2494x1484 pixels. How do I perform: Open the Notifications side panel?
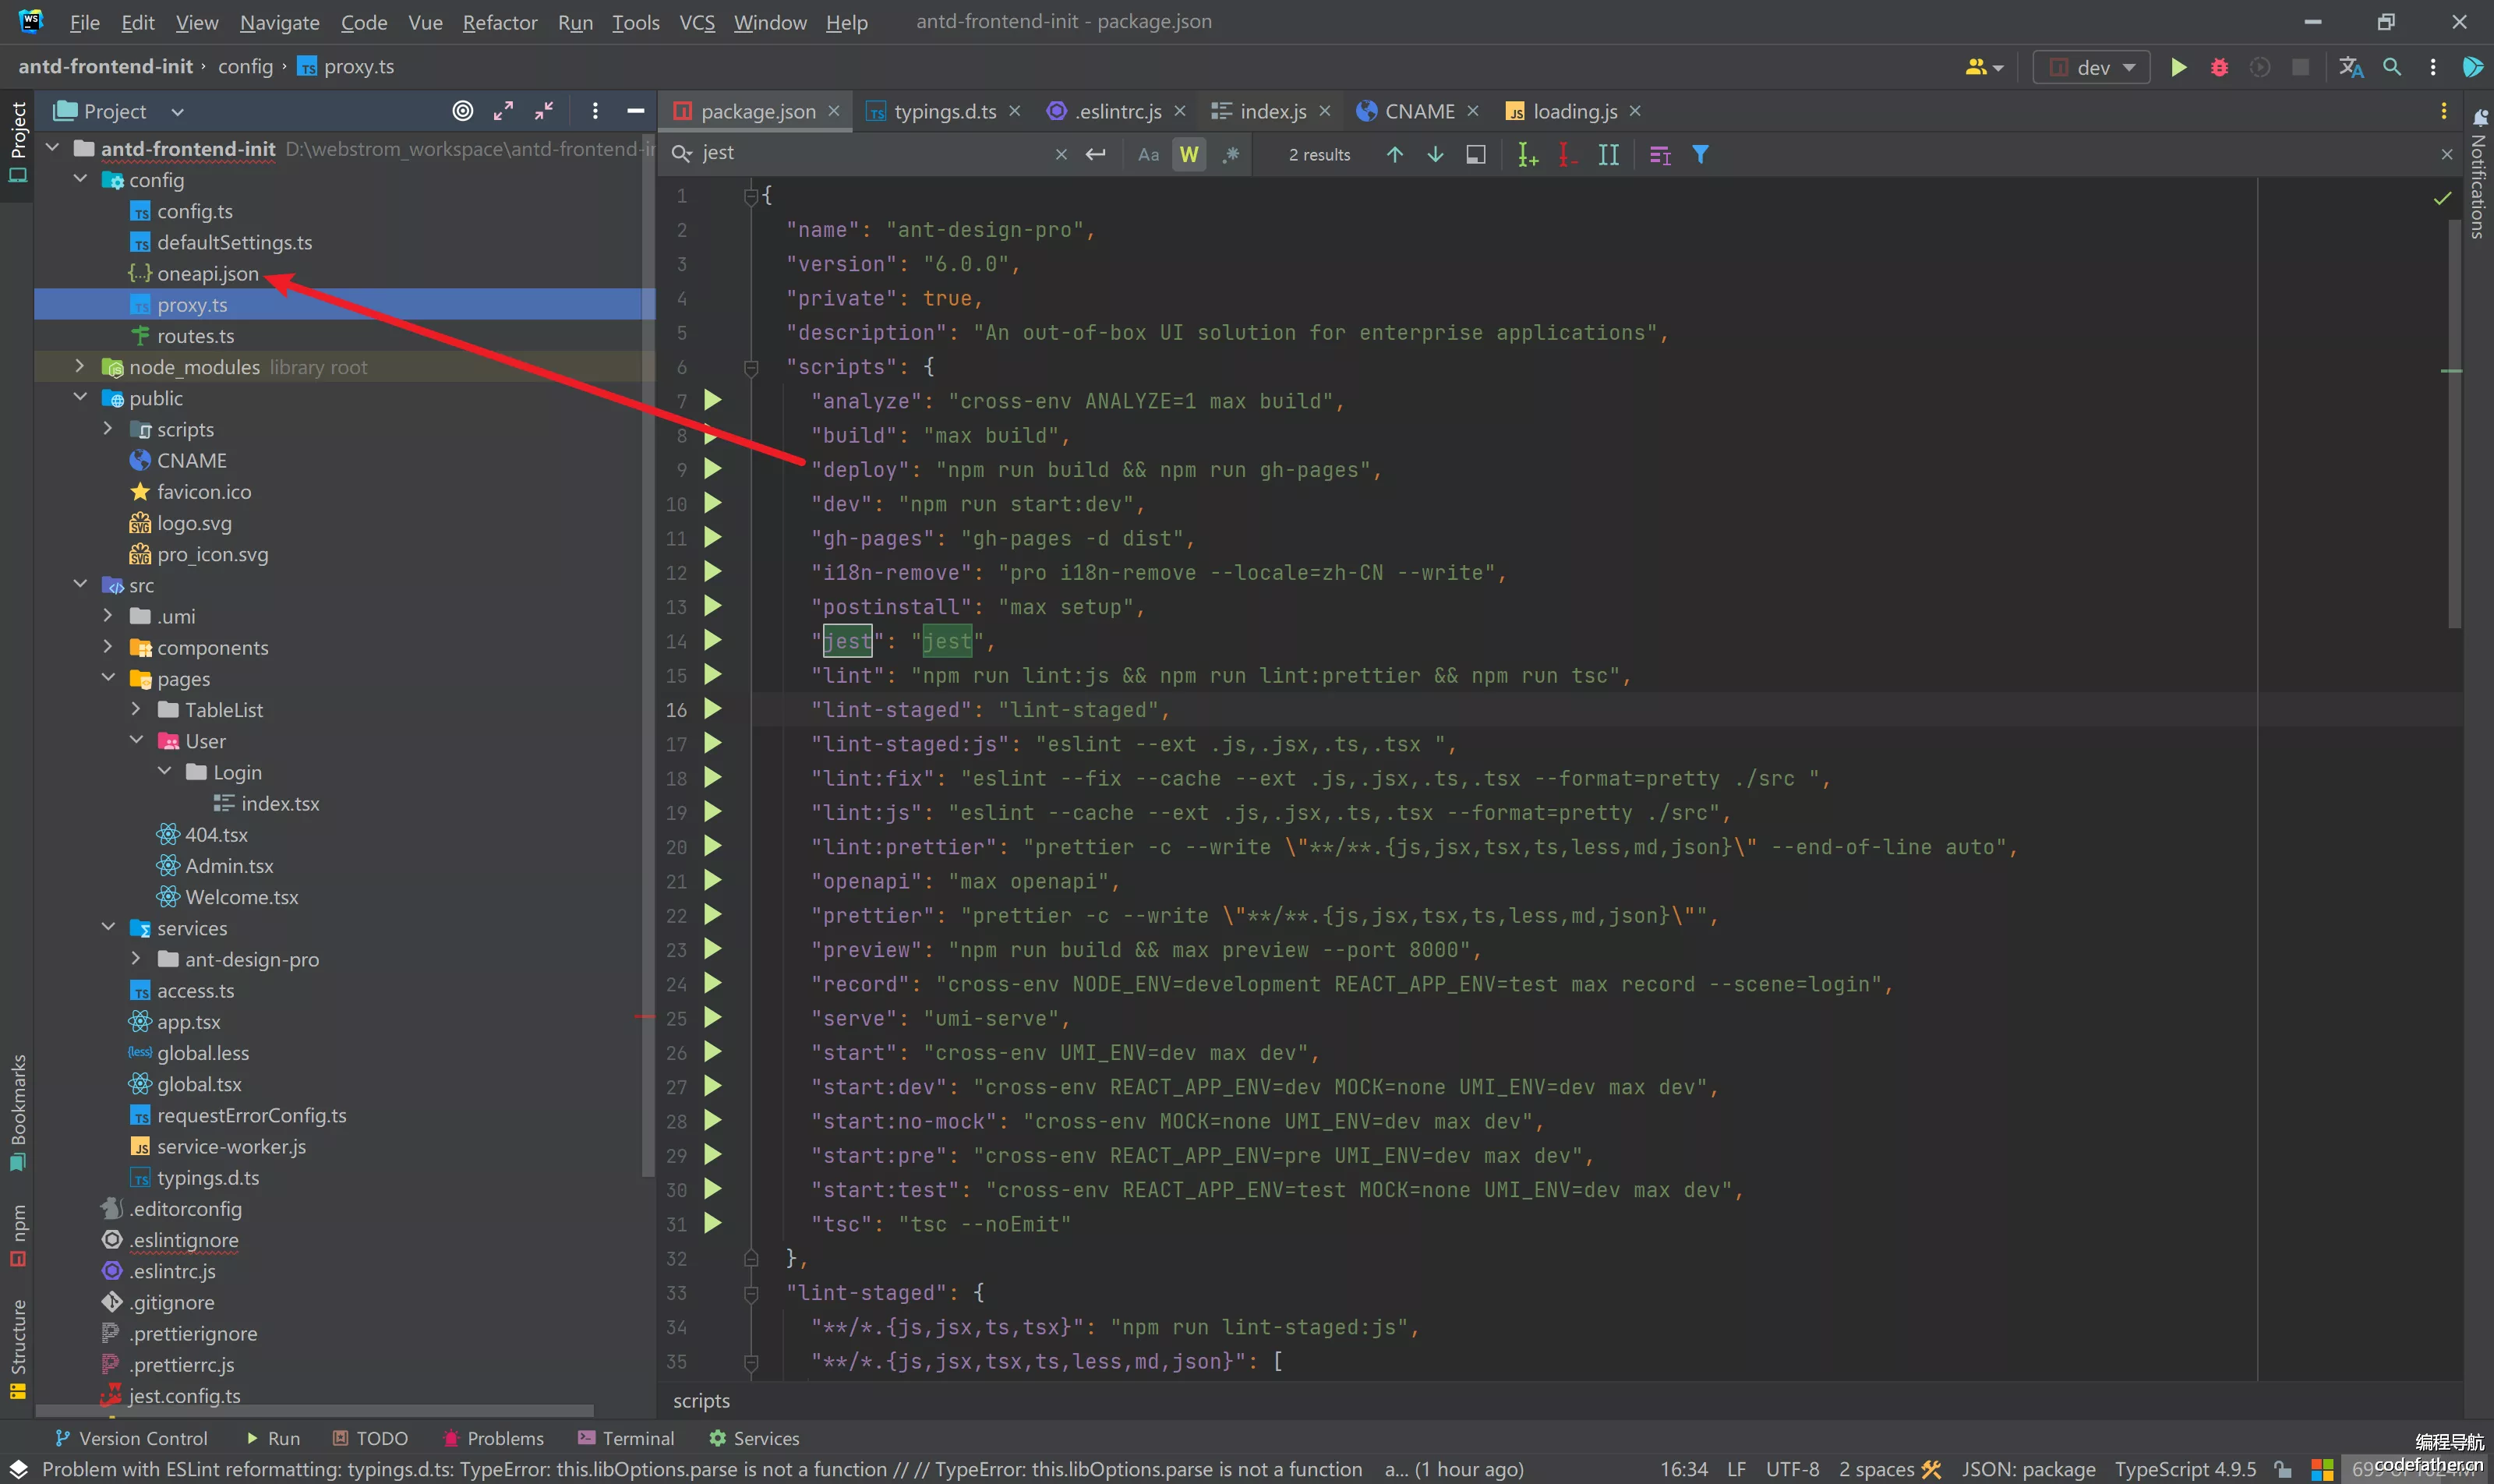click(x=2478, y=172)
